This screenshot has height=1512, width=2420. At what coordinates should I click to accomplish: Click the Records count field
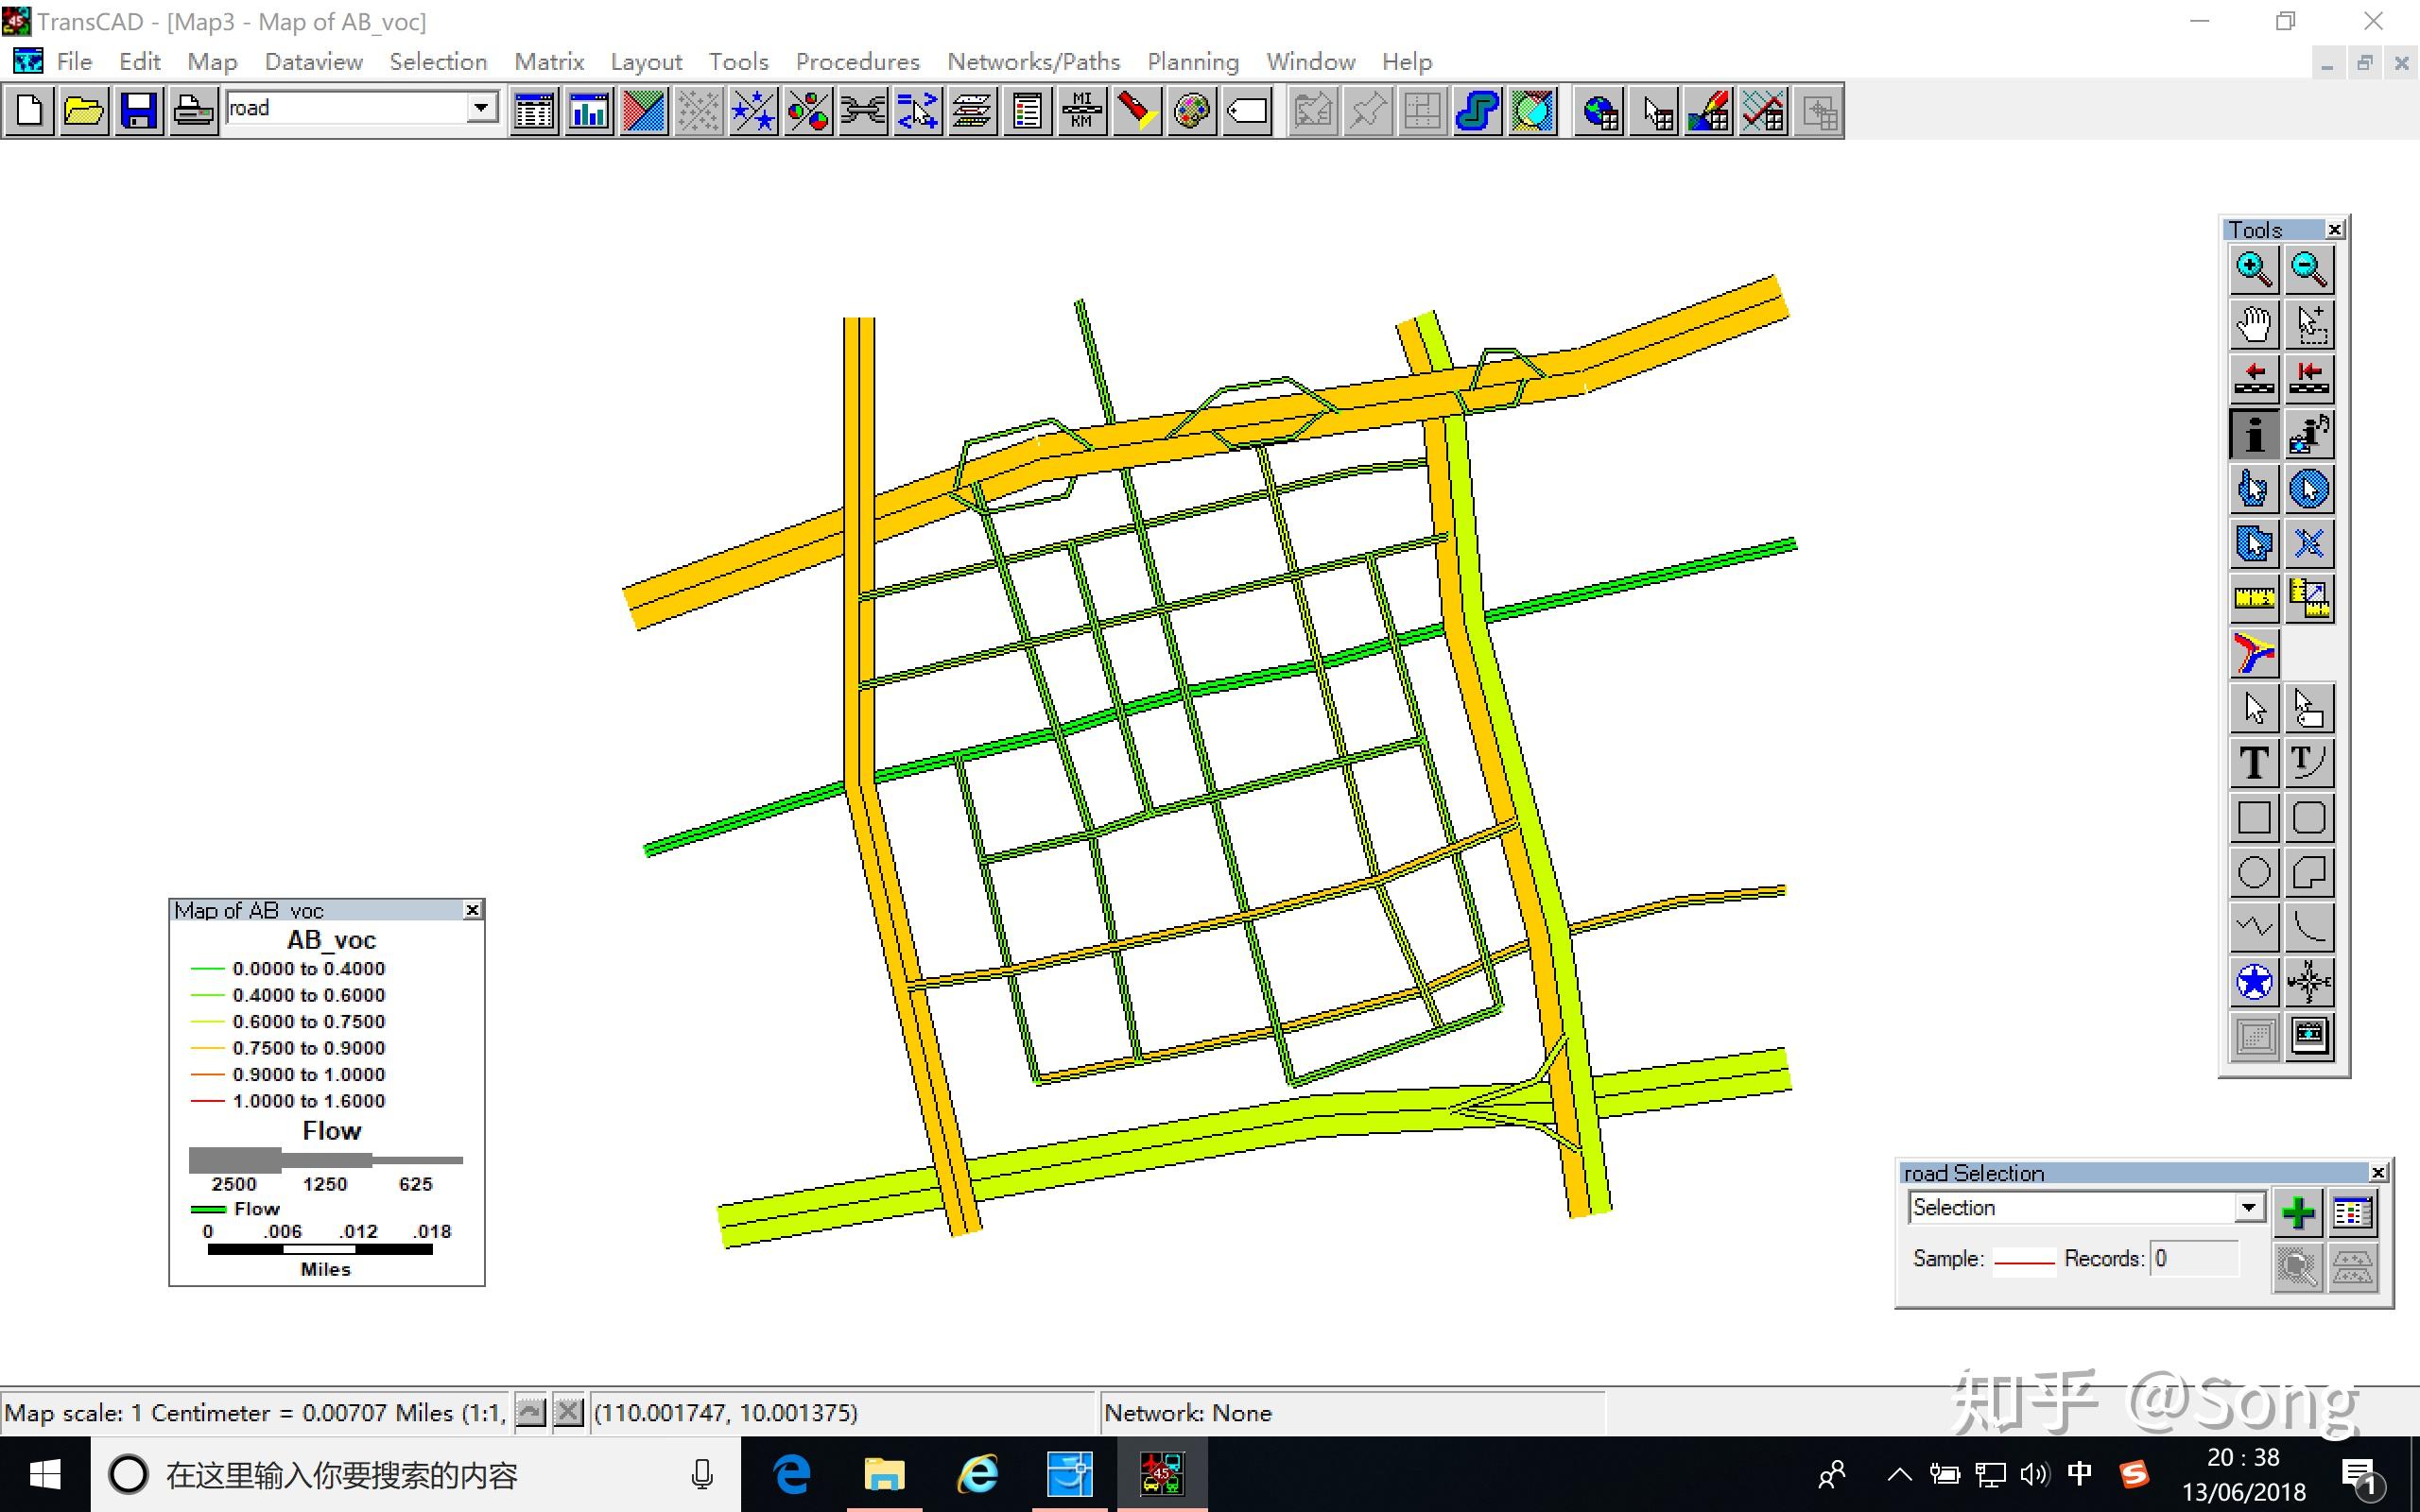(x=2194, y=1259)
